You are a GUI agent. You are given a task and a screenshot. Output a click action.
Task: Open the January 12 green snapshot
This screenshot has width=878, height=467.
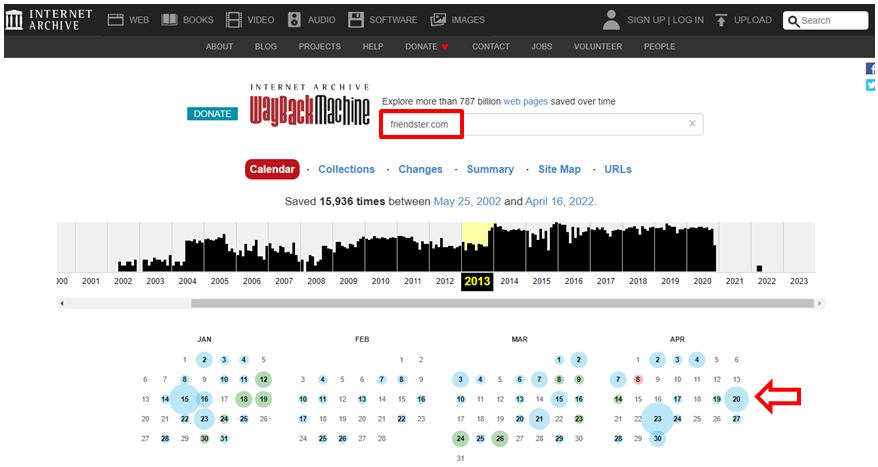tap(263, 380)
